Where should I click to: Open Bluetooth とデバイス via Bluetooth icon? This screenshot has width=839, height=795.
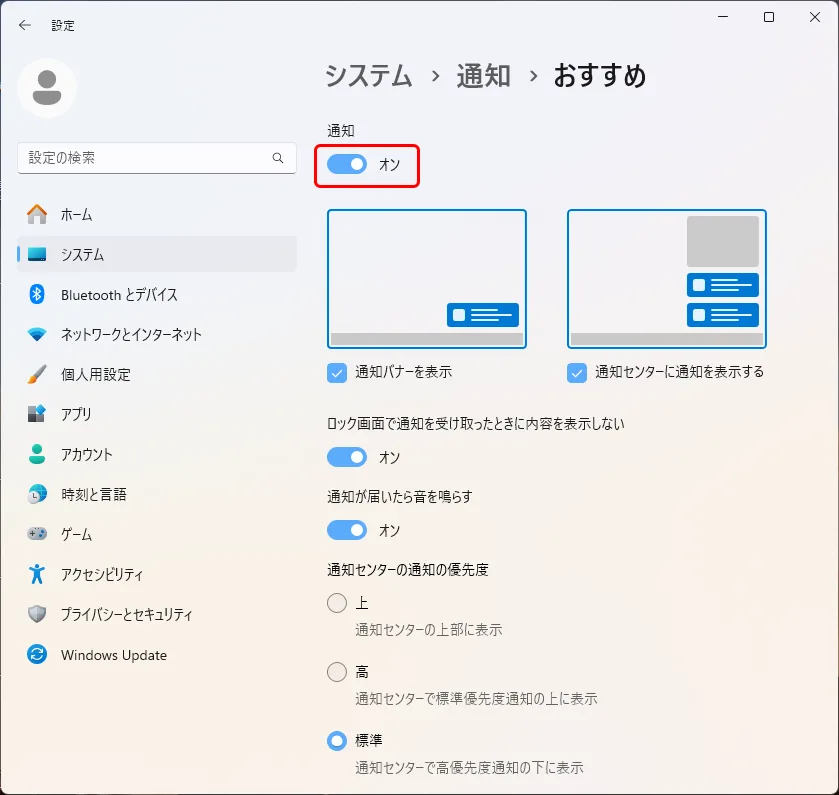point(37,294)
